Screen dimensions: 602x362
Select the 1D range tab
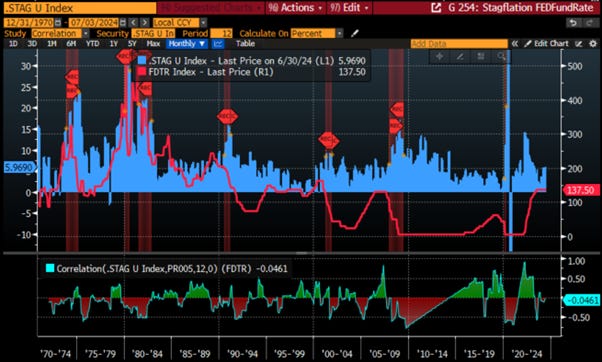click(13, 44)
